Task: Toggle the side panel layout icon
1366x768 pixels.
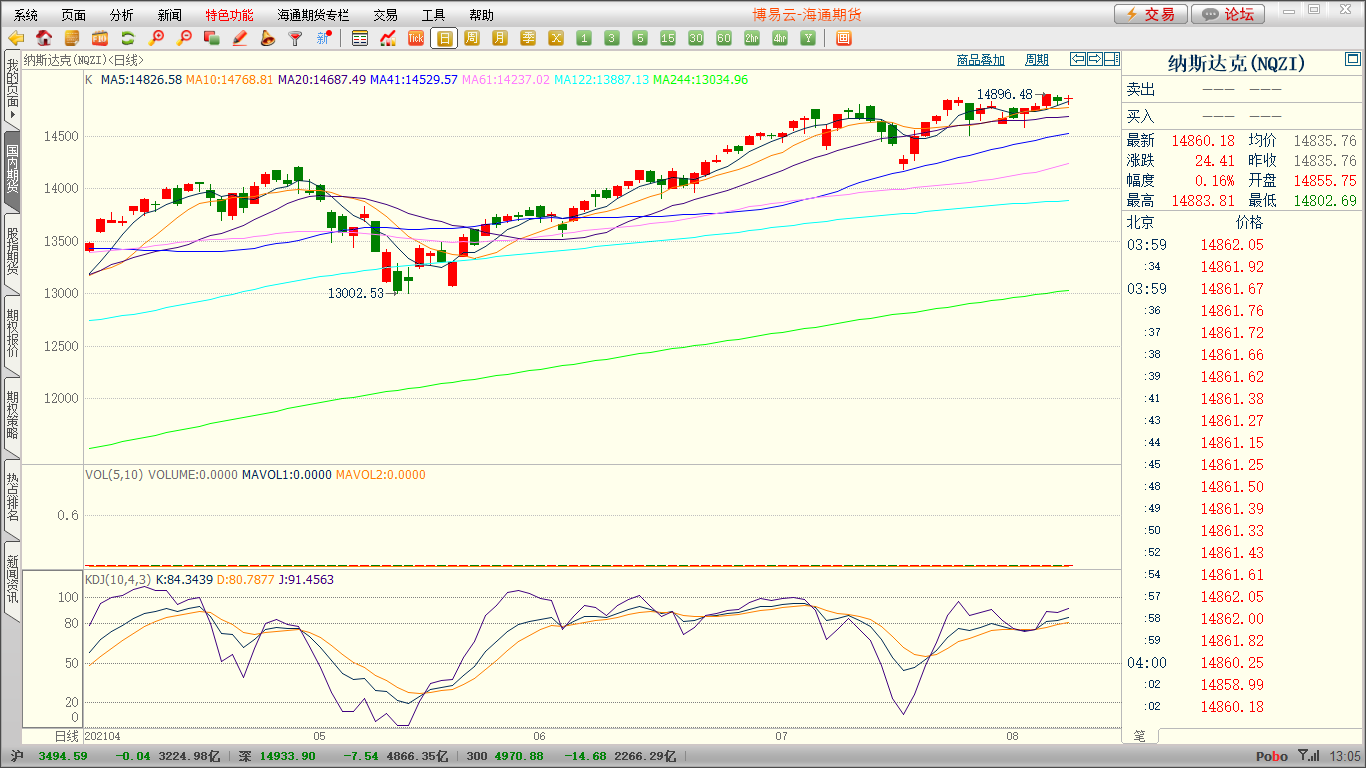Action: pyautogui.click(x=1111, y=59)
